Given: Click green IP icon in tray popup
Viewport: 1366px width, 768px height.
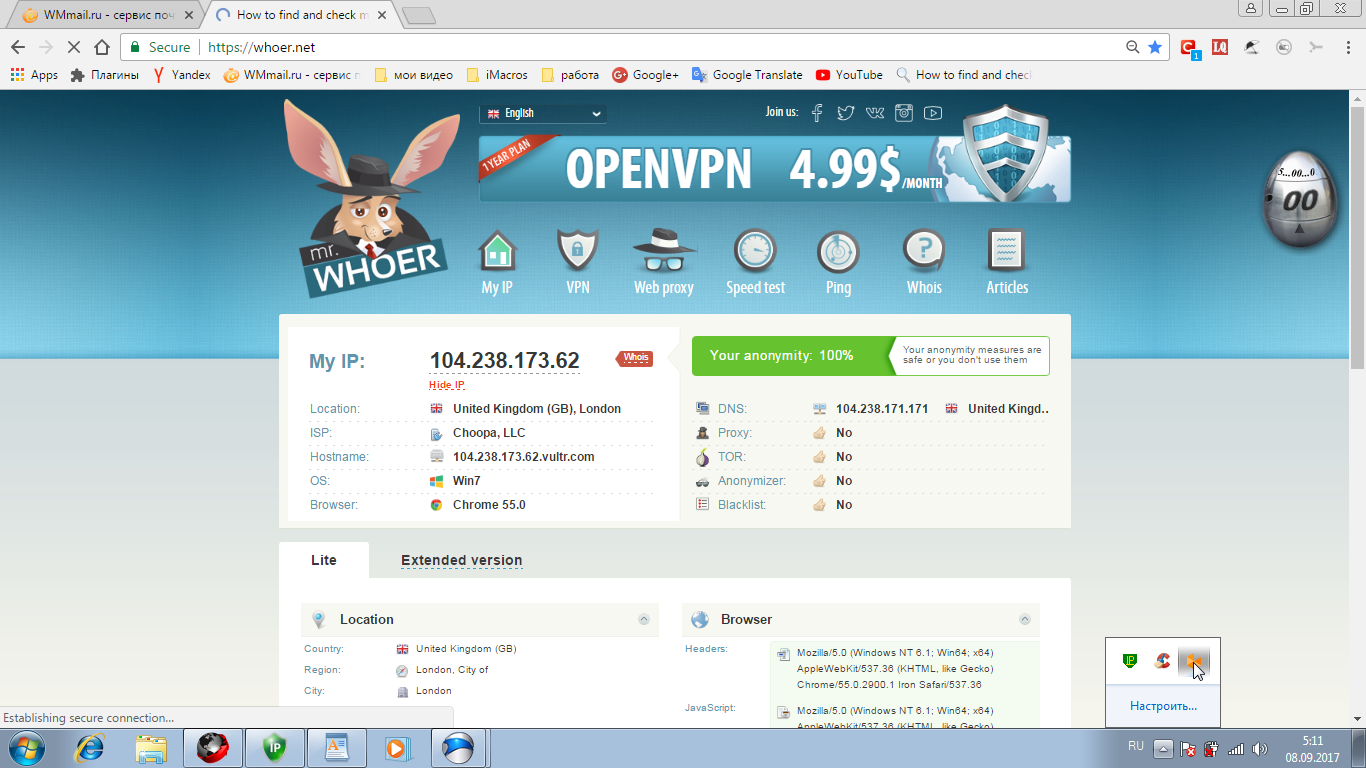Looking at the screenshot, I should 1130,661.
